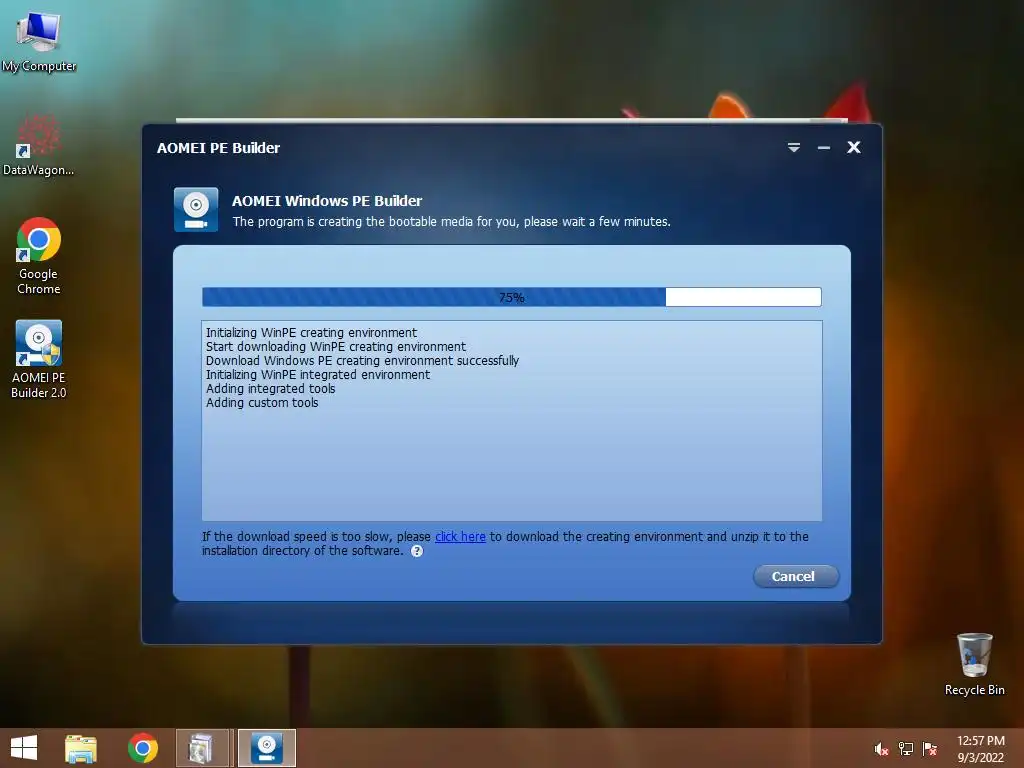Open the network tray icon

point(906,749)
